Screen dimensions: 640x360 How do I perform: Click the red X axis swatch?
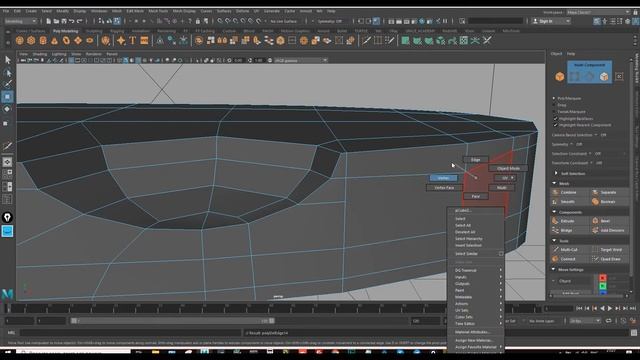click(x=603, y=278)
